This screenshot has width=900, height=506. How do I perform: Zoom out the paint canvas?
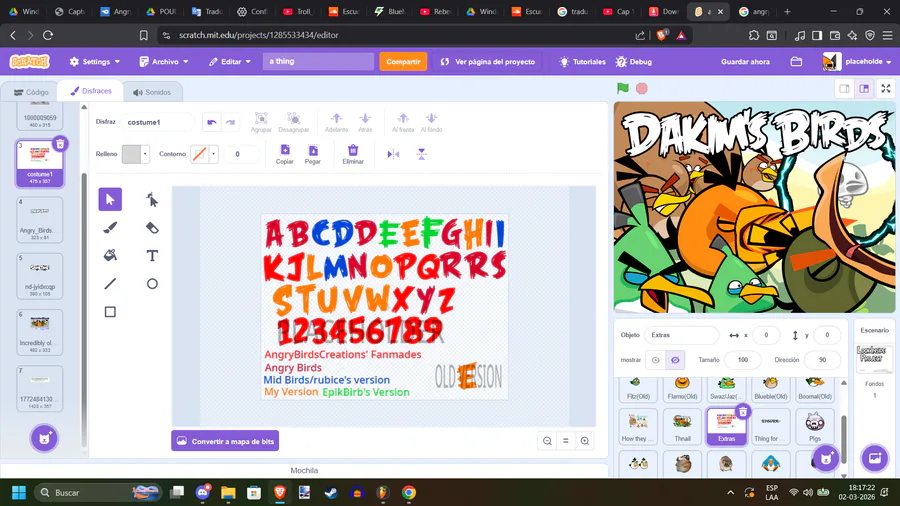click(547, 441)
